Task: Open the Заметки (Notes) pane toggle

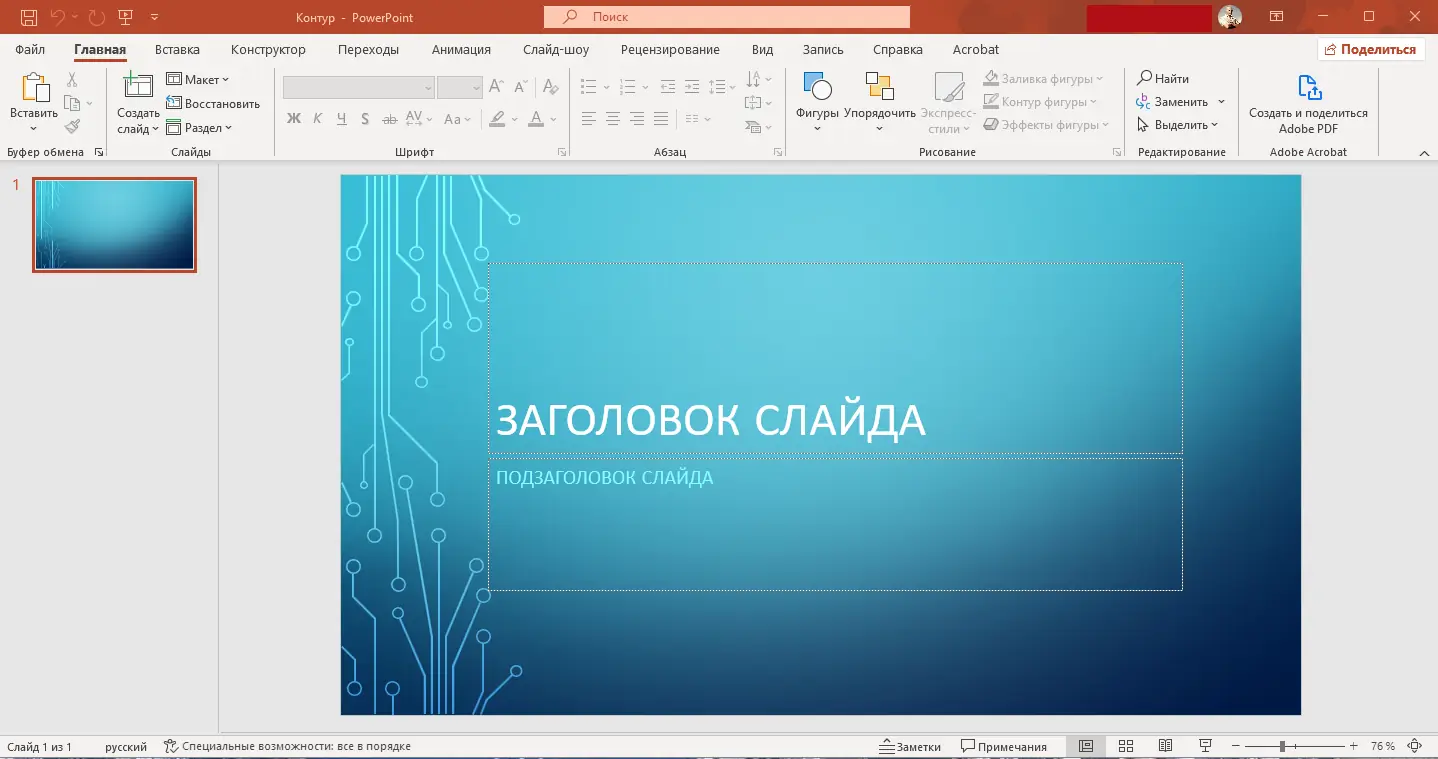Action: [x=910, y=746]
